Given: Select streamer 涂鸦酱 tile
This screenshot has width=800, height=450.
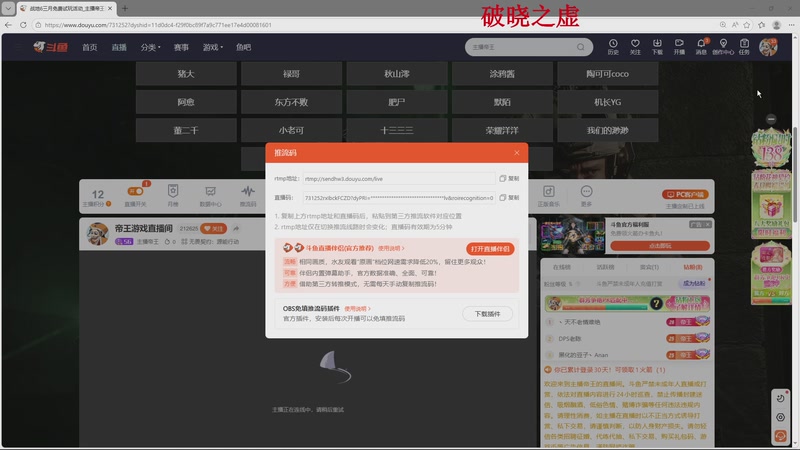Looking at the screenshot, I should tap(502, 73).
